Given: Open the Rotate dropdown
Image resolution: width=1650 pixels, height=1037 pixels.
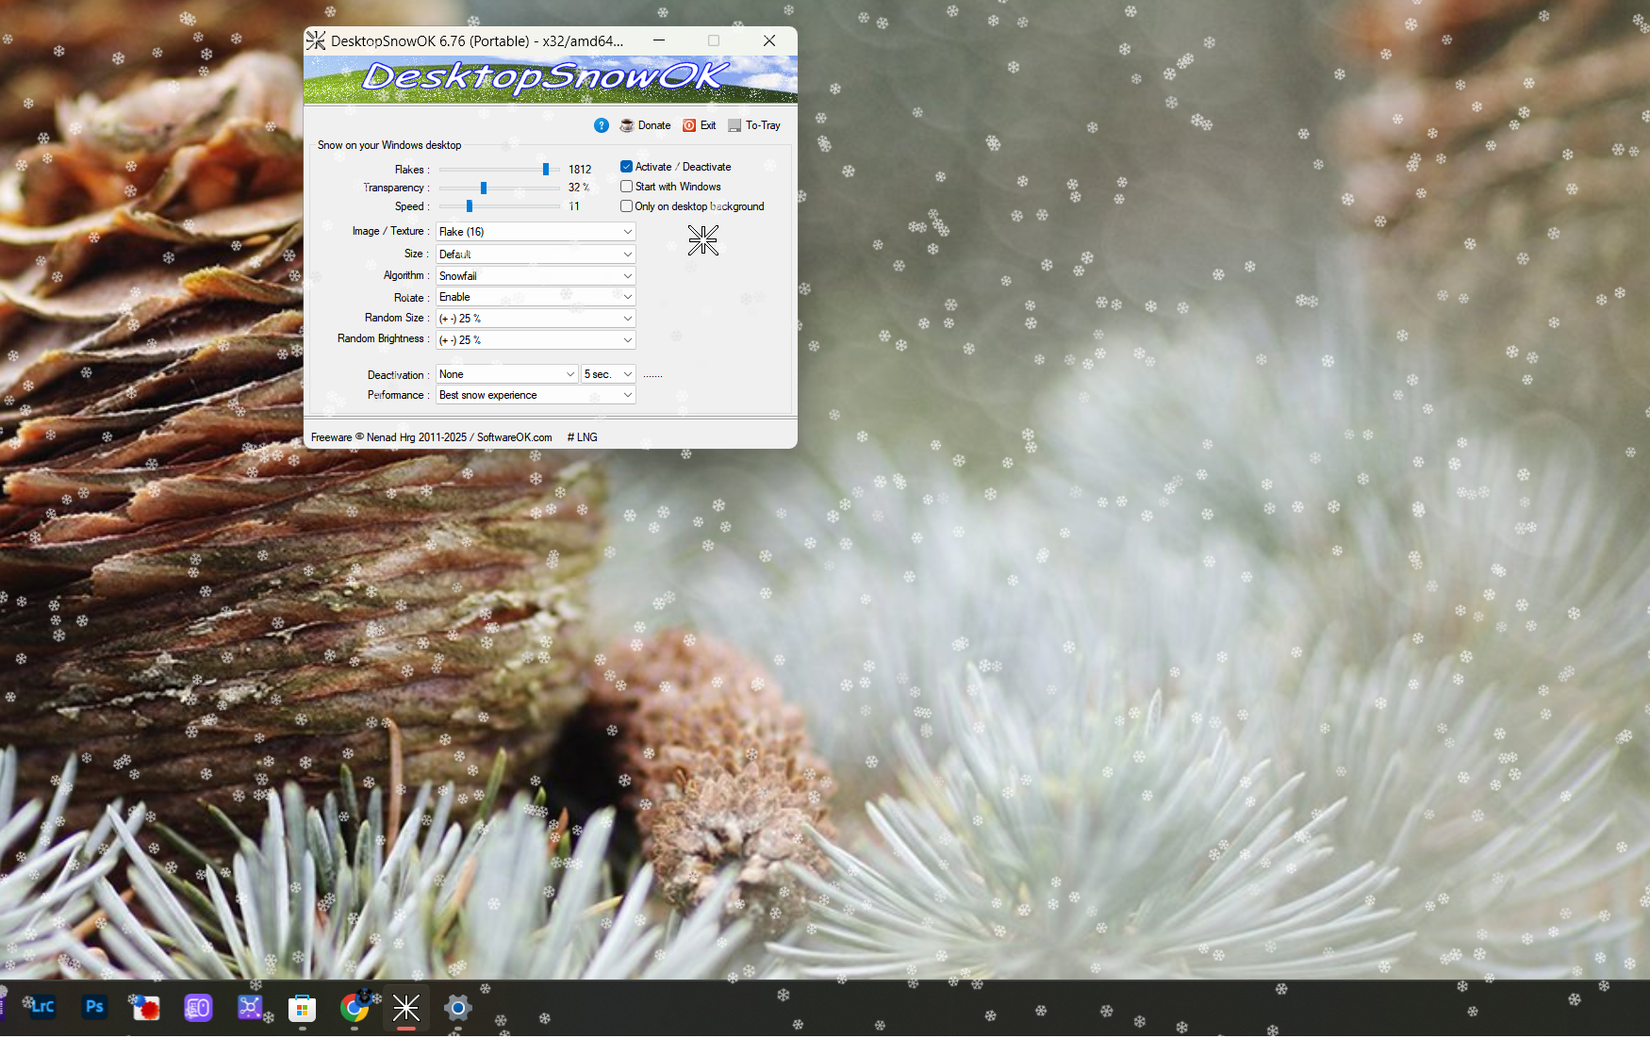Looking at the screenshot, I should [535, 297].
